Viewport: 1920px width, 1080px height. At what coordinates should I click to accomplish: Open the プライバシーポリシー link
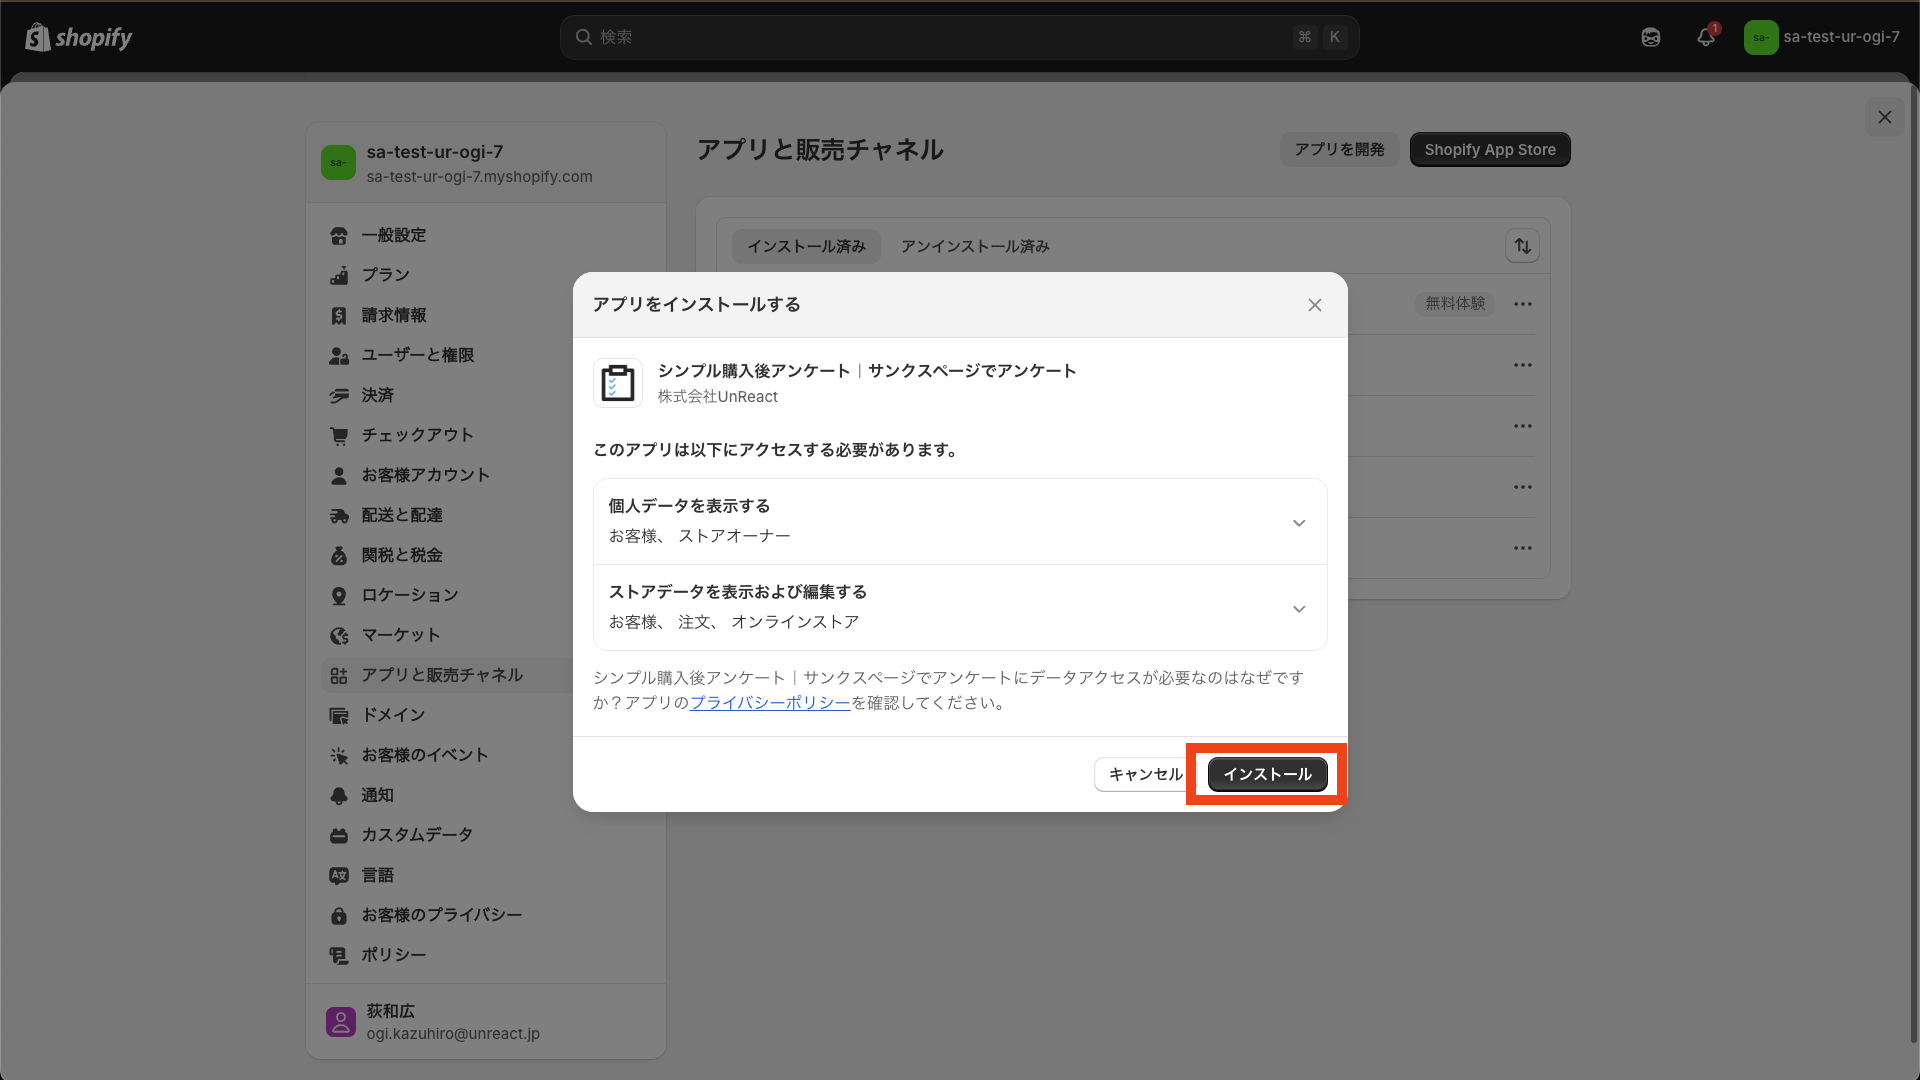click(x=769, y=702)
